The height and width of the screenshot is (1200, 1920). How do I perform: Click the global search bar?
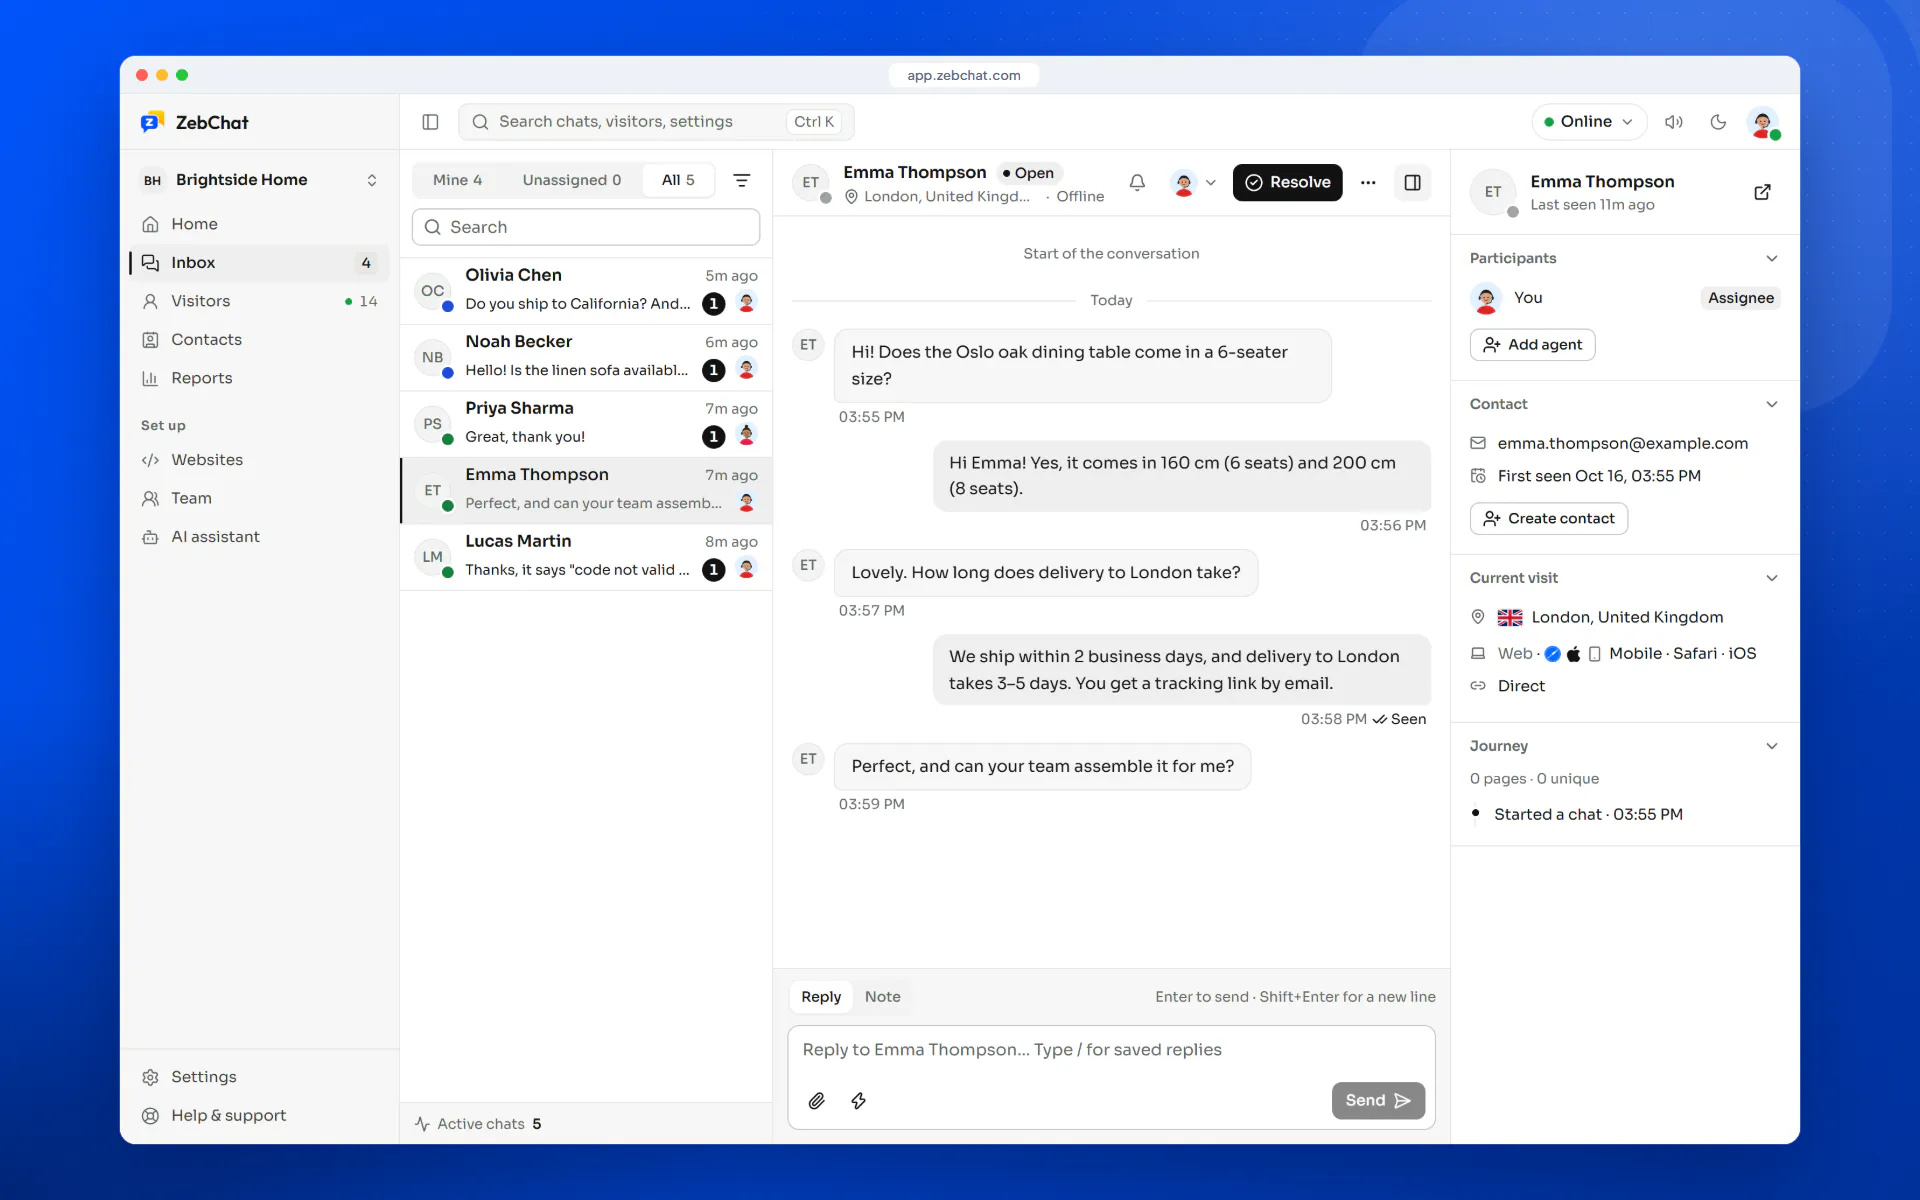[656, 122]
